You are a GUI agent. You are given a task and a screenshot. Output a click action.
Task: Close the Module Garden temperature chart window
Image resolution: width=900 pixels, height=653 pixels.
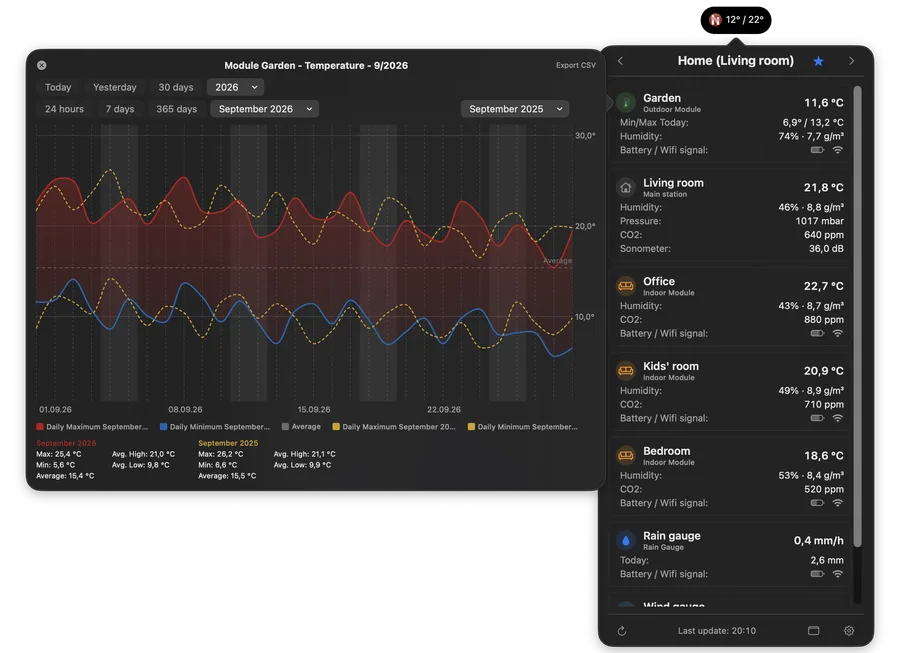[42, 65]
